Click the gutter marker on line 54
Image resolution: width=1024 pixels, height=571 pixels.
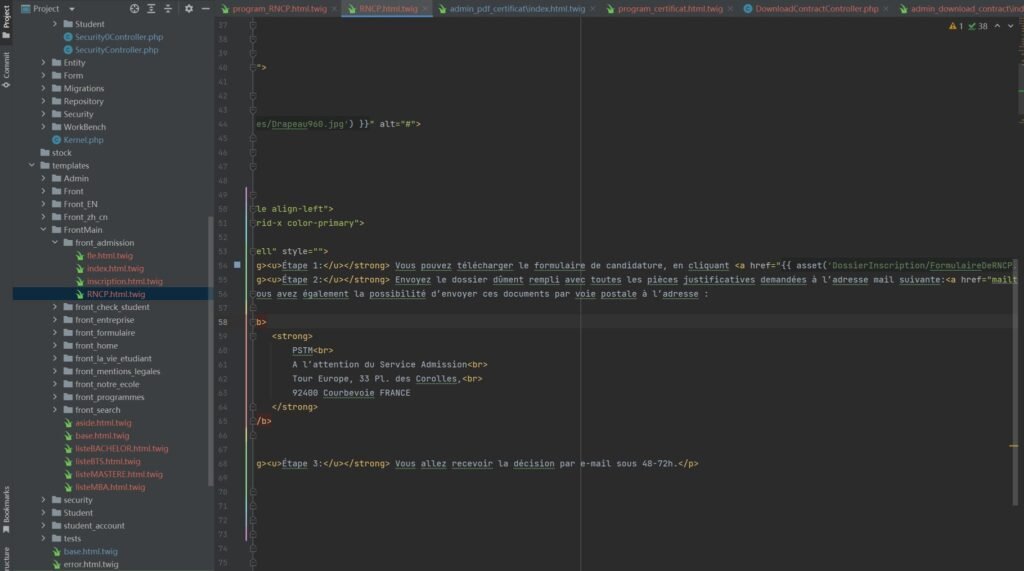pyautogui.click(x=237, y=265)
